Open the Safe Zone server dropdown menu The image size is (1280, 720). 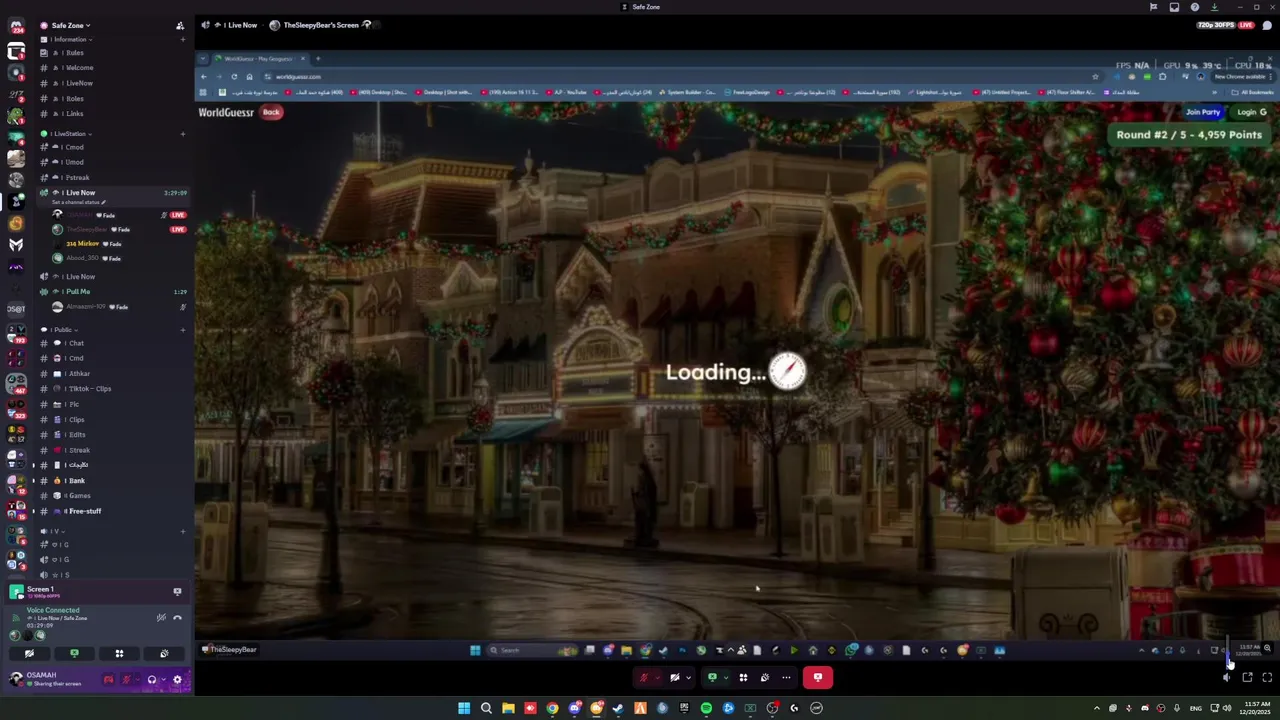click(x=70, y=25)
